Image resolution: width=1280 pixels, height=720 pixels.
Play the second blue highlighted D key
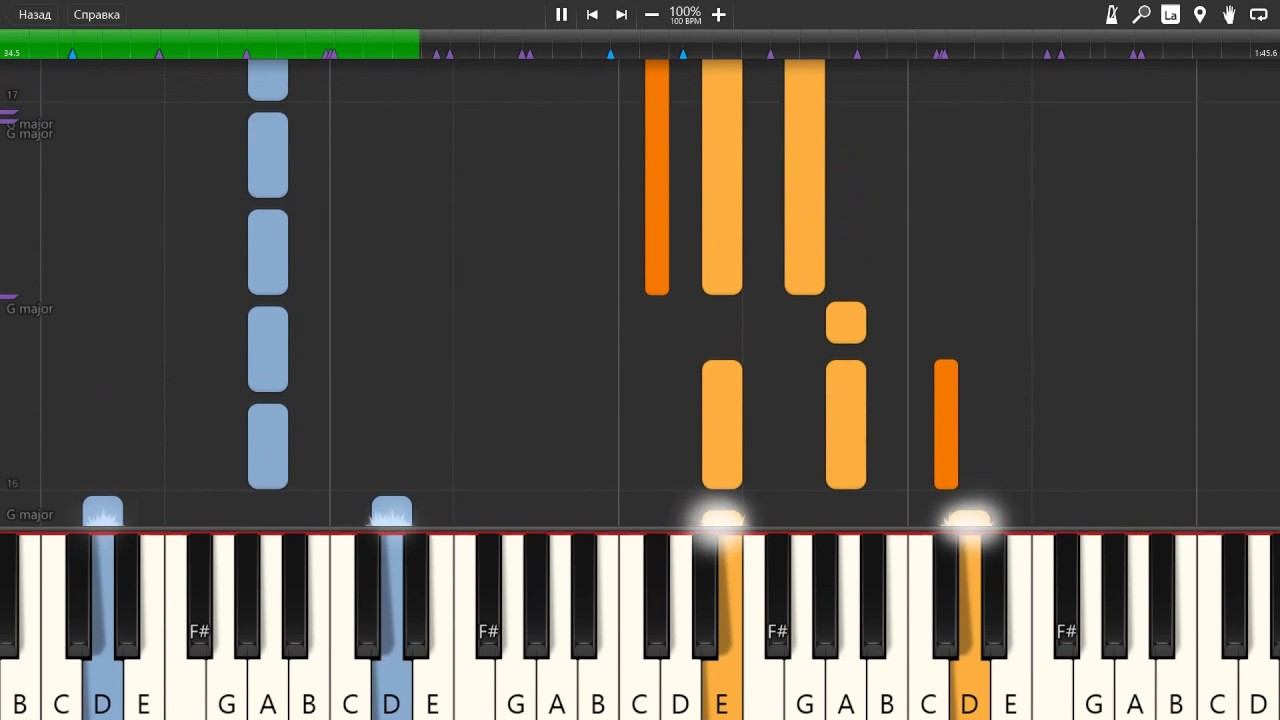[x=391, y=690]
